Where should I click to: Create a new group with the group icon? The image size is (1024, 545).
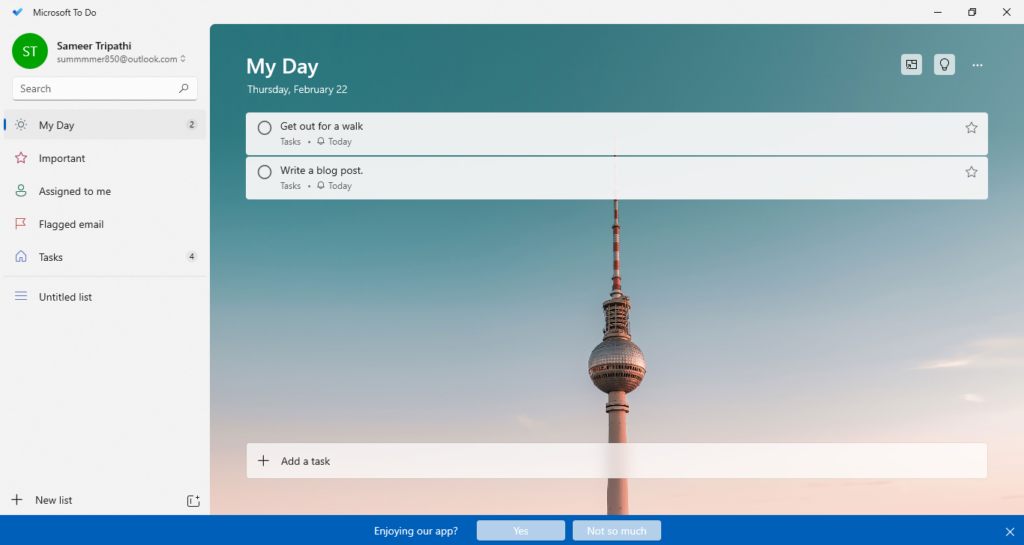(193, 501)
